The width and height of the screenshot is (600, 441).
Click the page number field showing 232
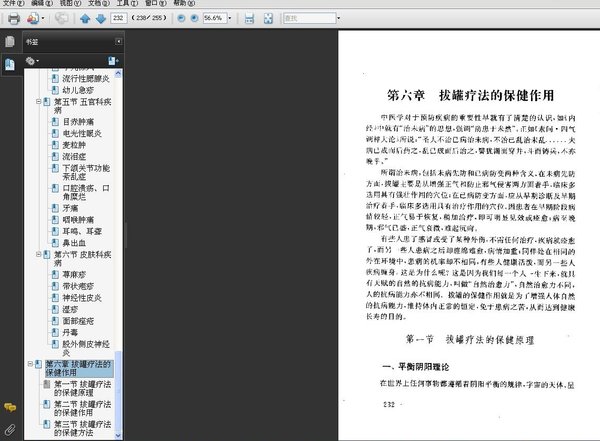coord(119,18)
